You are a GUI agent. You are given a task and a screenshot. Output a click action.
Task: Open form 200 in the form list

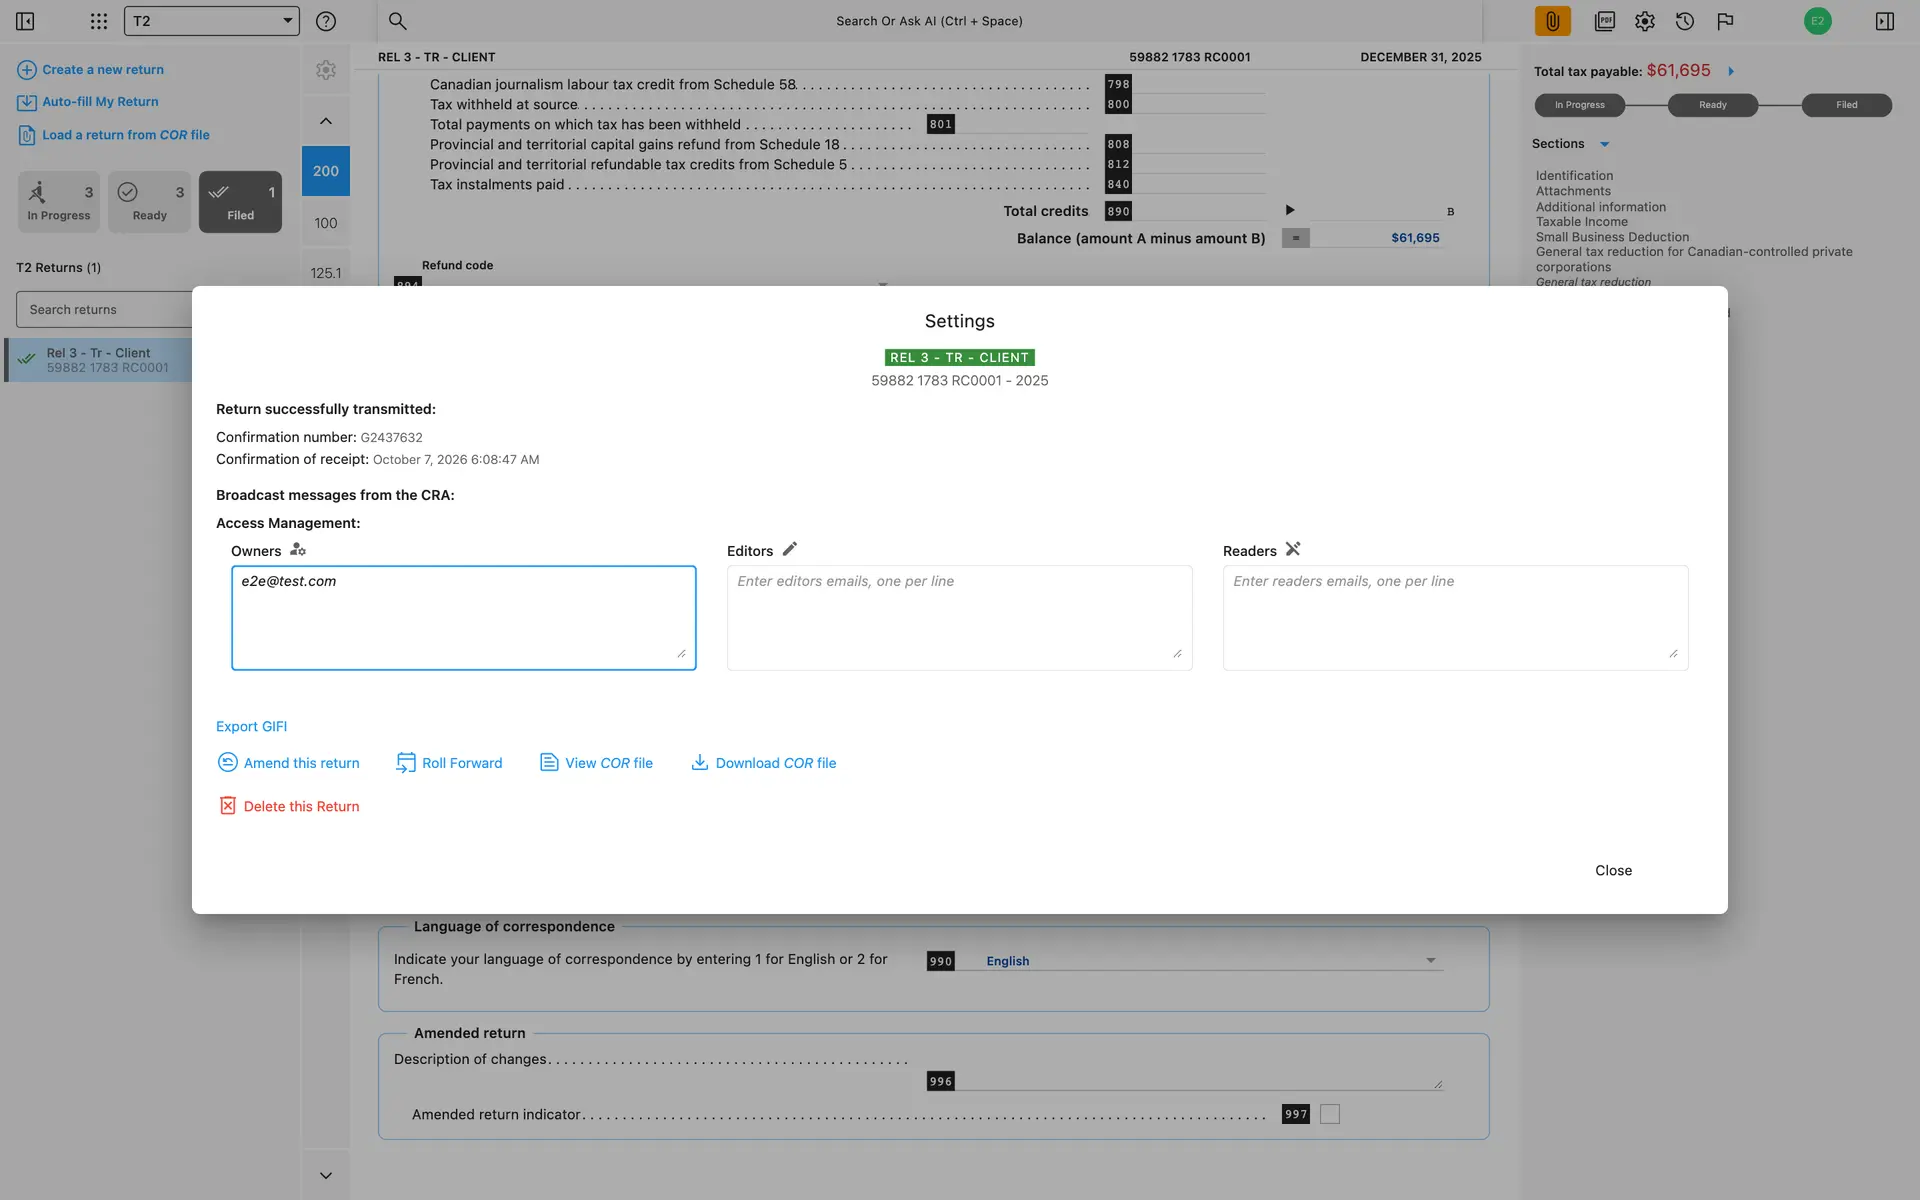pyautogui.click(x=326, y=171)
